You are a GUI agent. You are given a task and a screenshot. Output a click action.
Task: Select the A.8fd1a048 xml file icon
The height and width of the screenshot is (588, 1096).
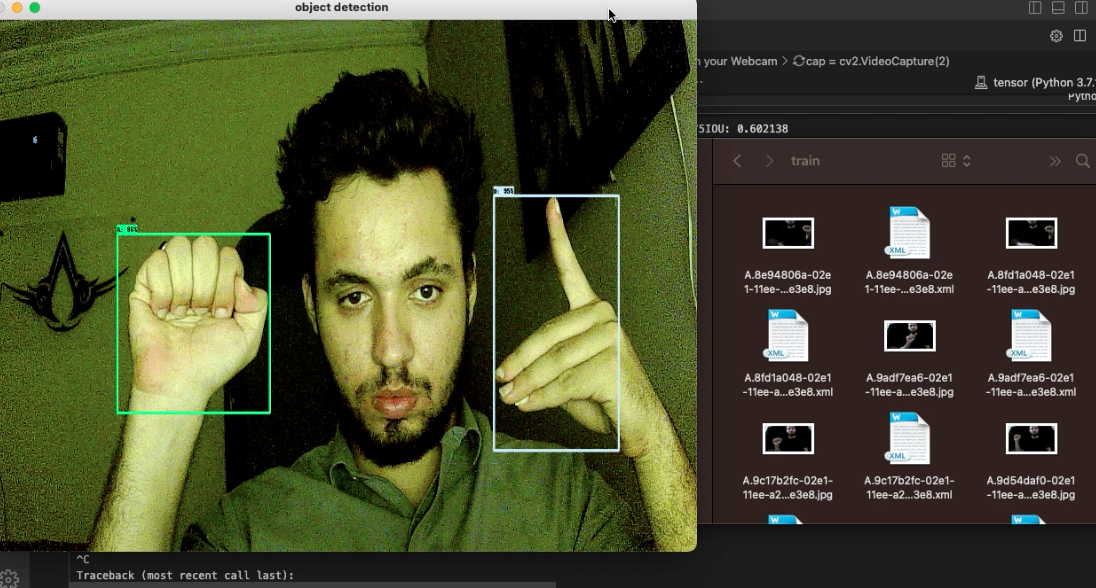[788, 336]
